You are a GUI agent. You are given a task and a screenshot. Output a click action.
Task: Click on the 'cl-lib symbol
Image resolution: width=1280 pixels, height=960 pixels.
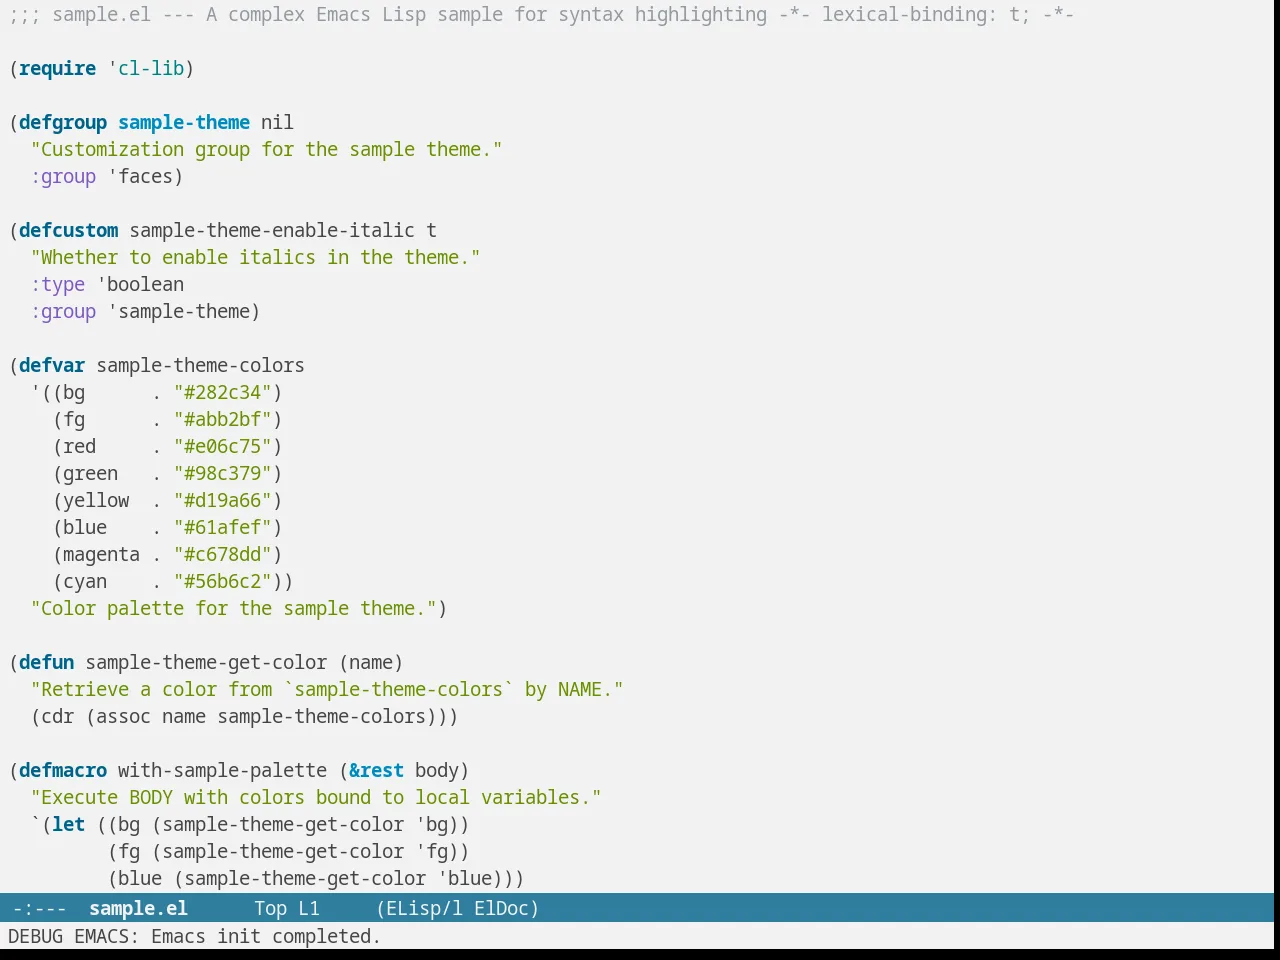tap(146, 68)
